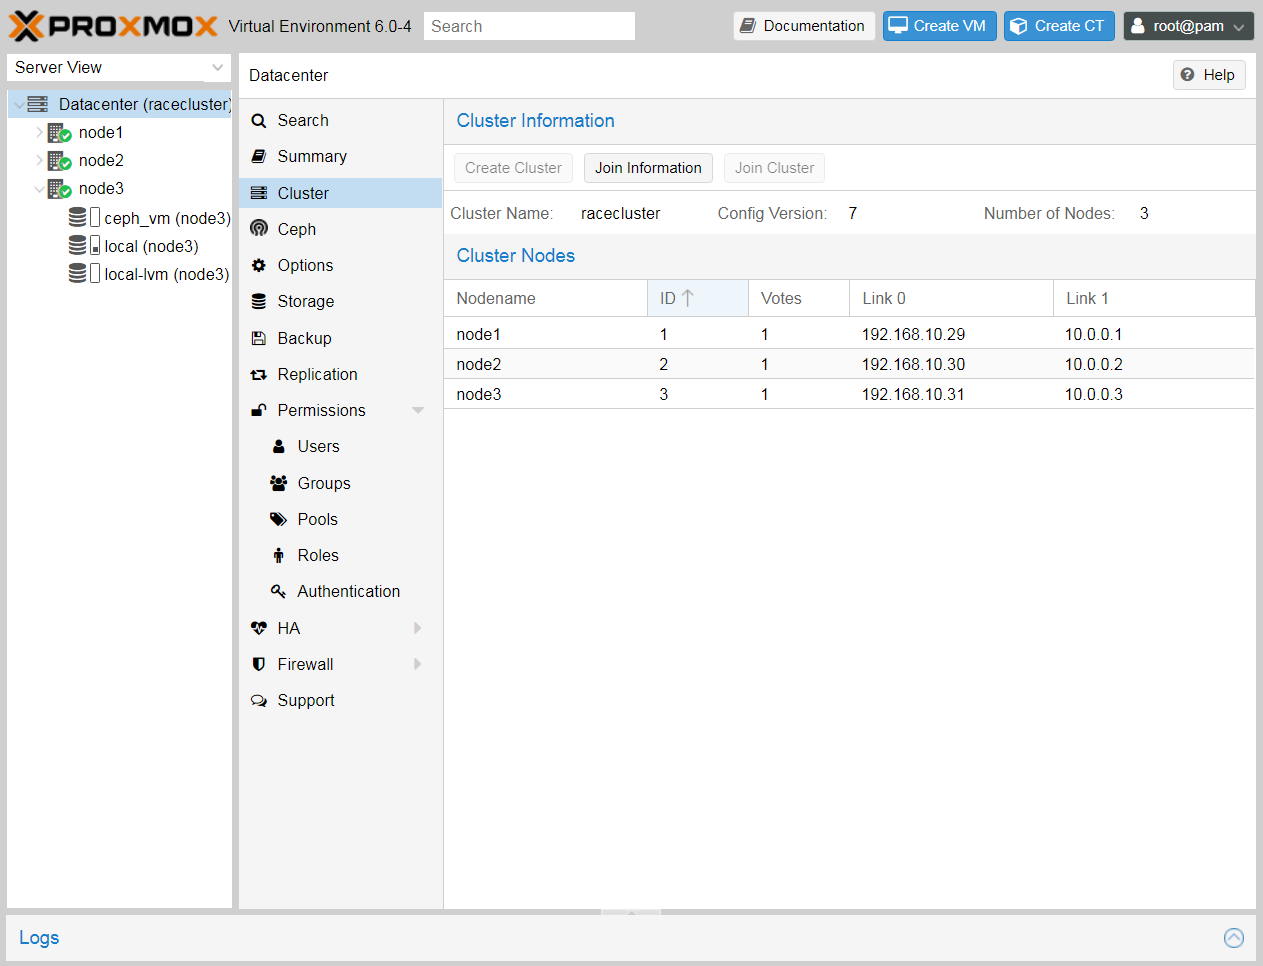Click the people icon next to Groups
The width and height of the screenshot is (1263, 966).
coord(279,483)
